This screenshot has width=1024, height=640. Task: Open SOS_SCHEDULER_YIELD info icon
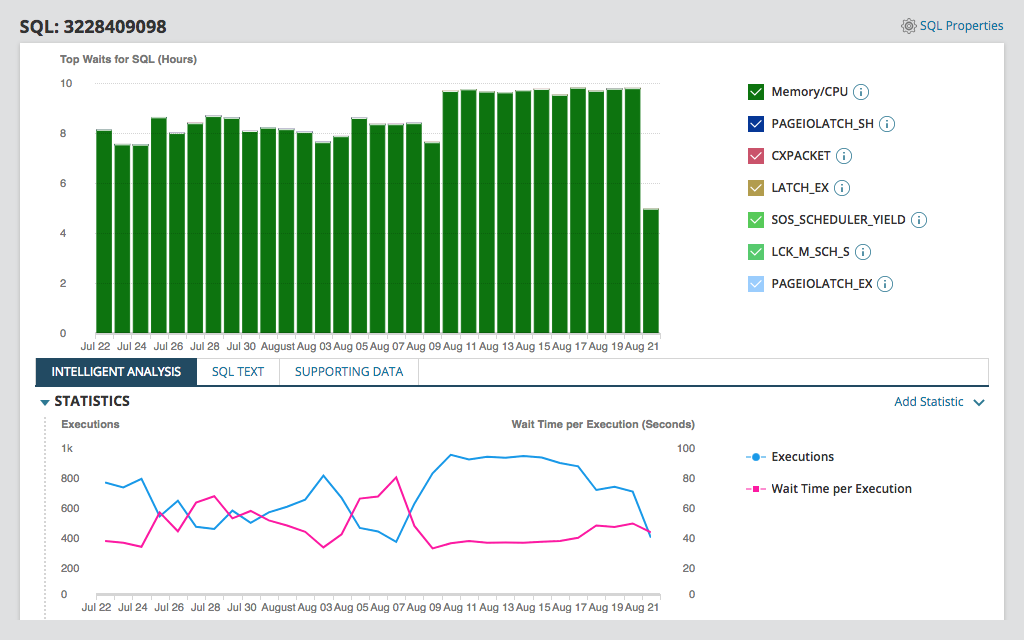click(x=919, y=220)
